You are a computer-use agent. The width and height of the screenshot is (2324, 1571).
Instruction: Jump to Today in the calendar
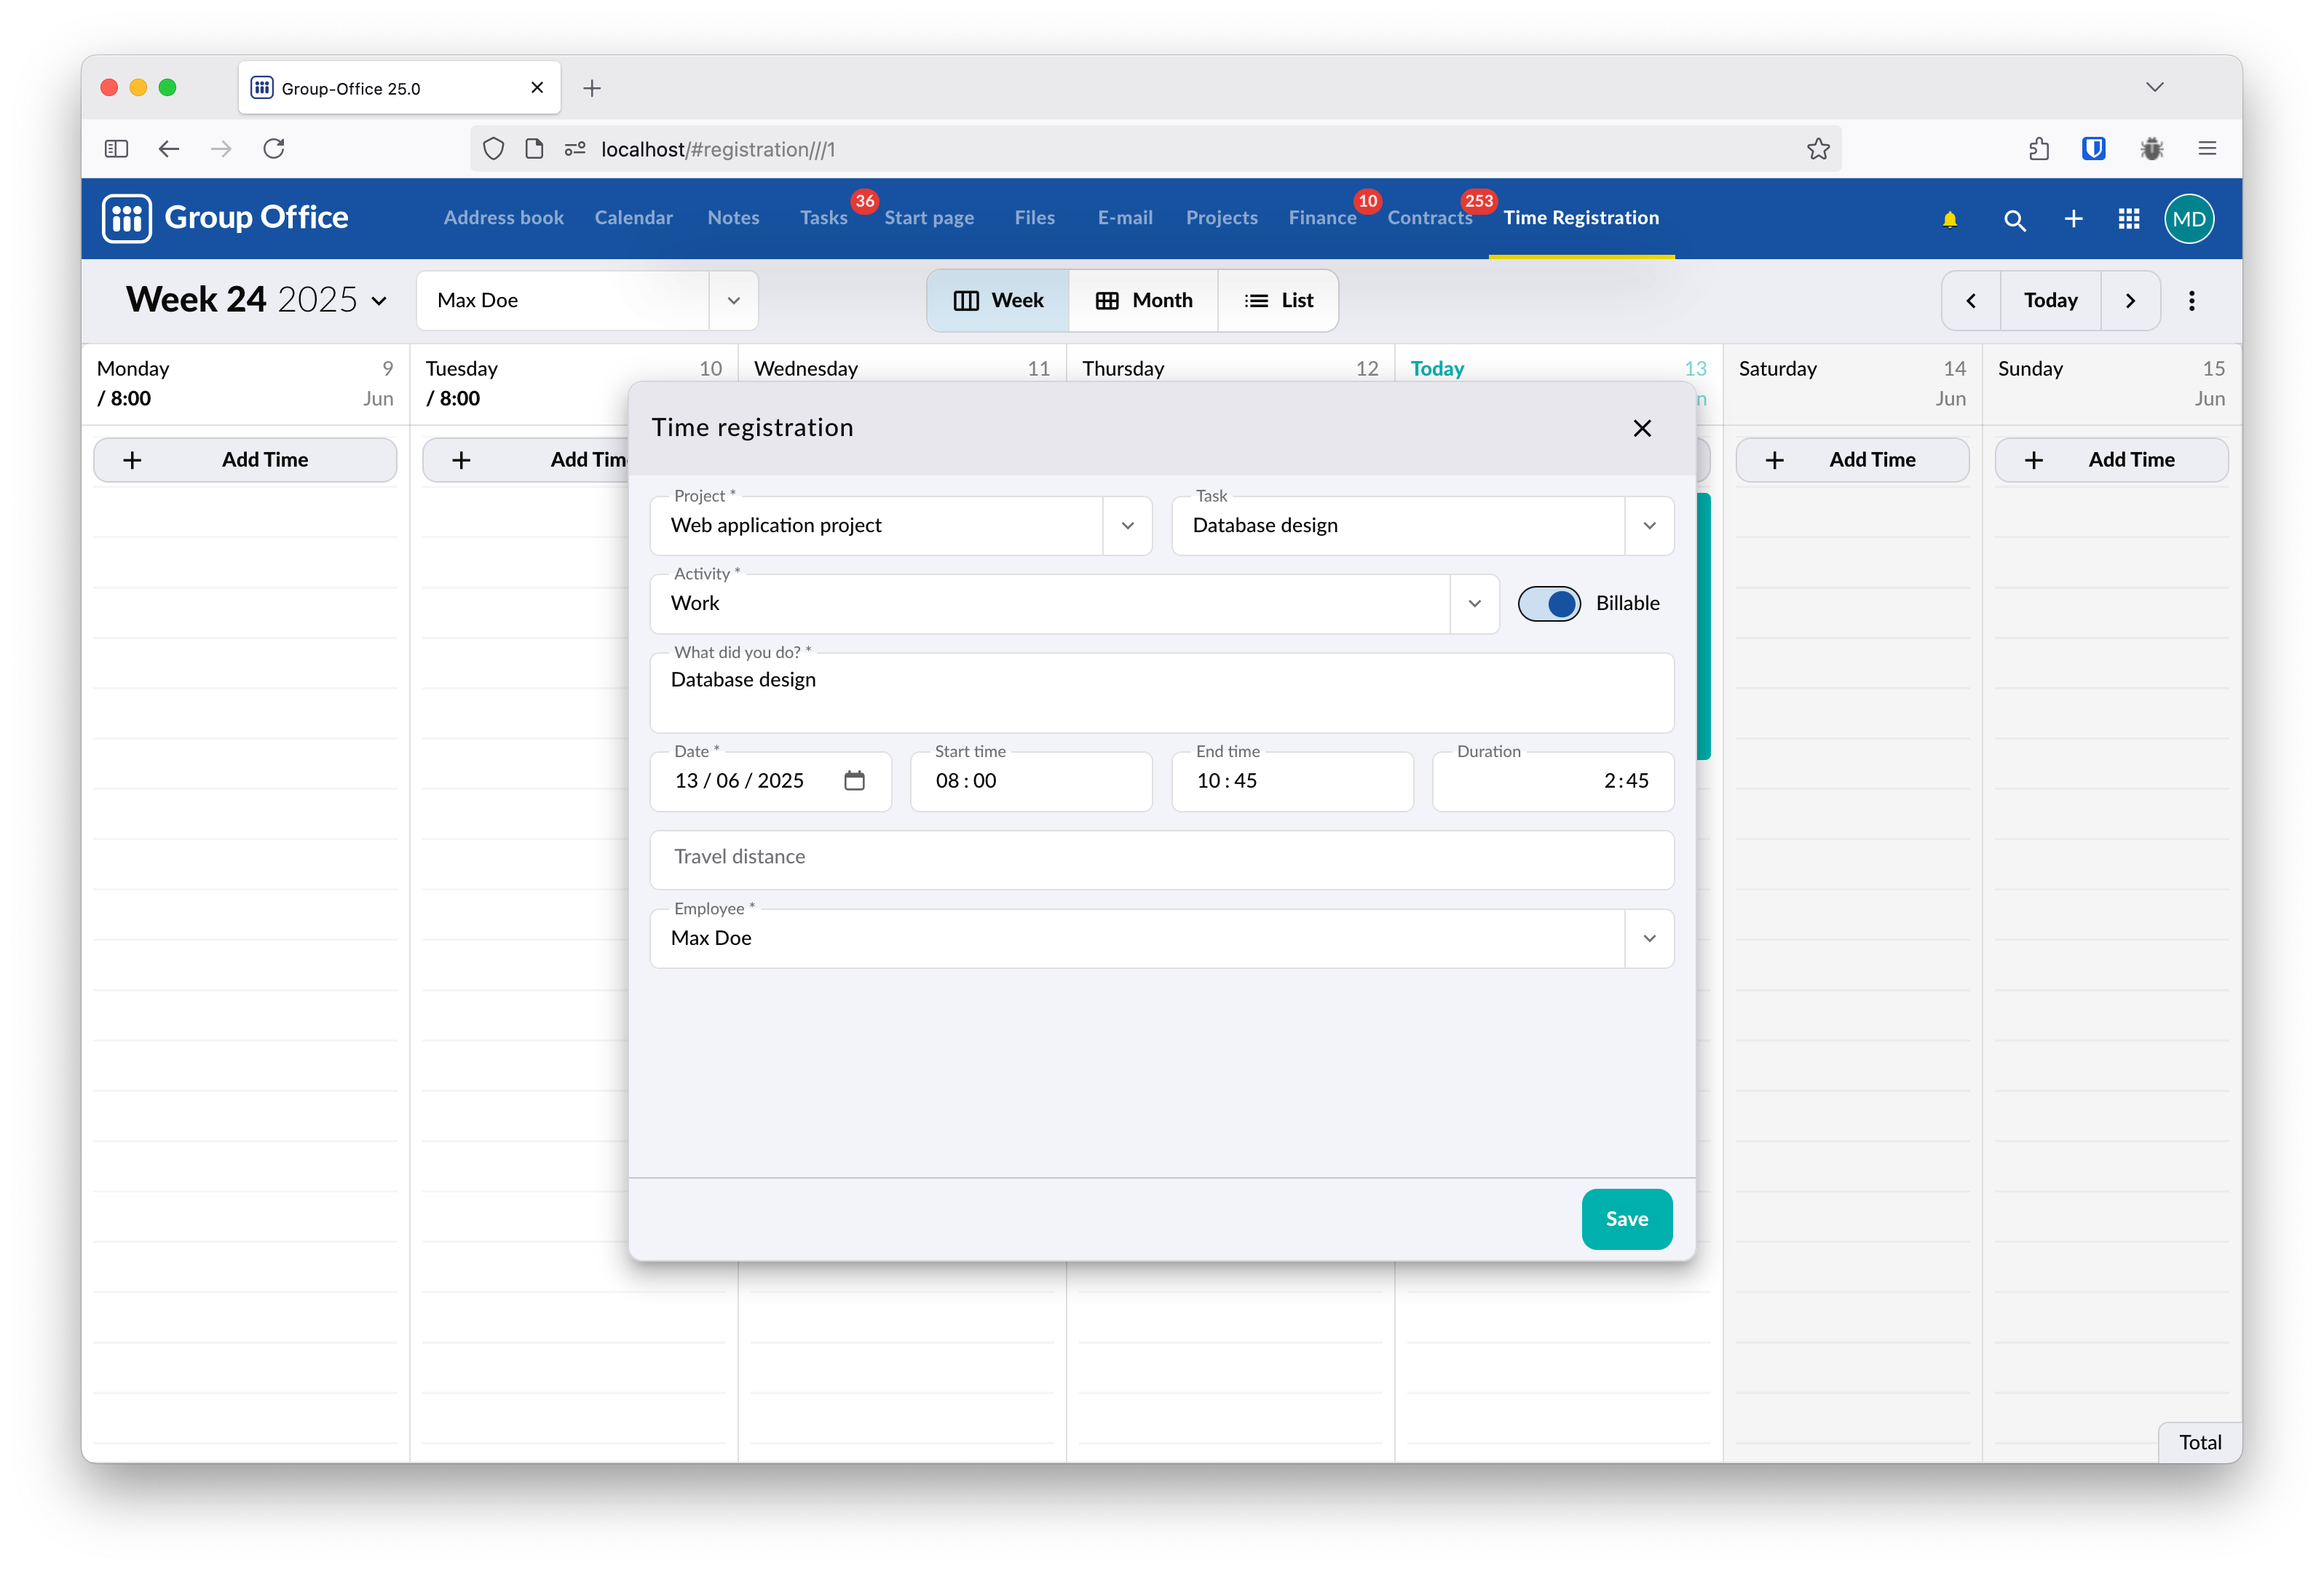click(2050, 301)
